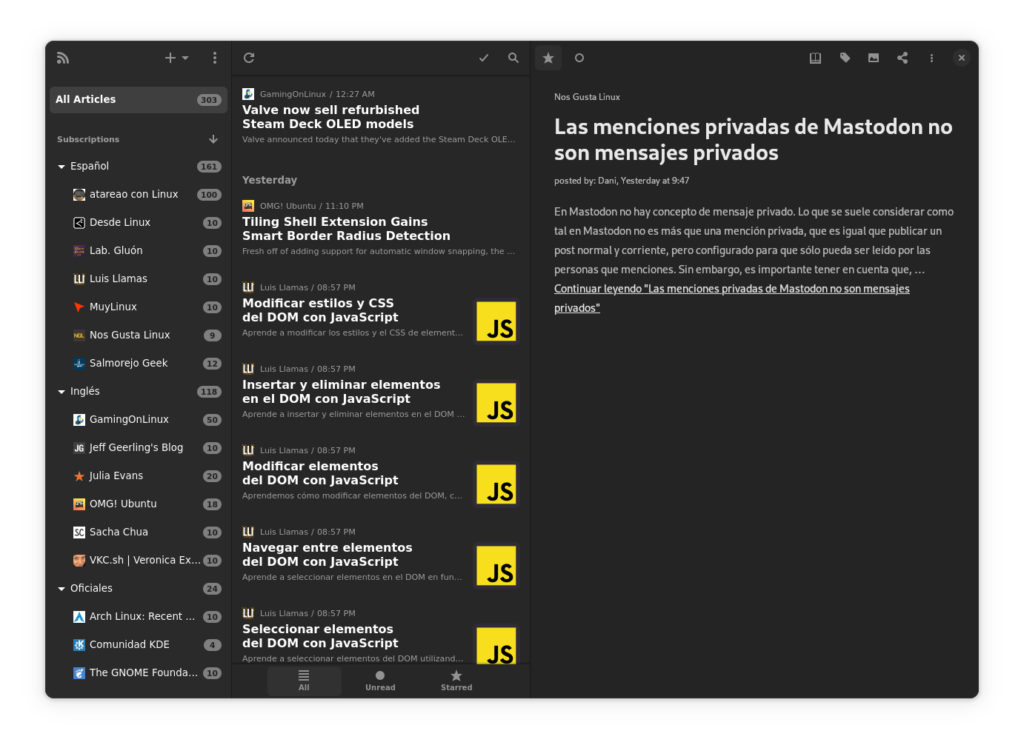
Task: Collapse the Español category
Action: tap(61, 166)
